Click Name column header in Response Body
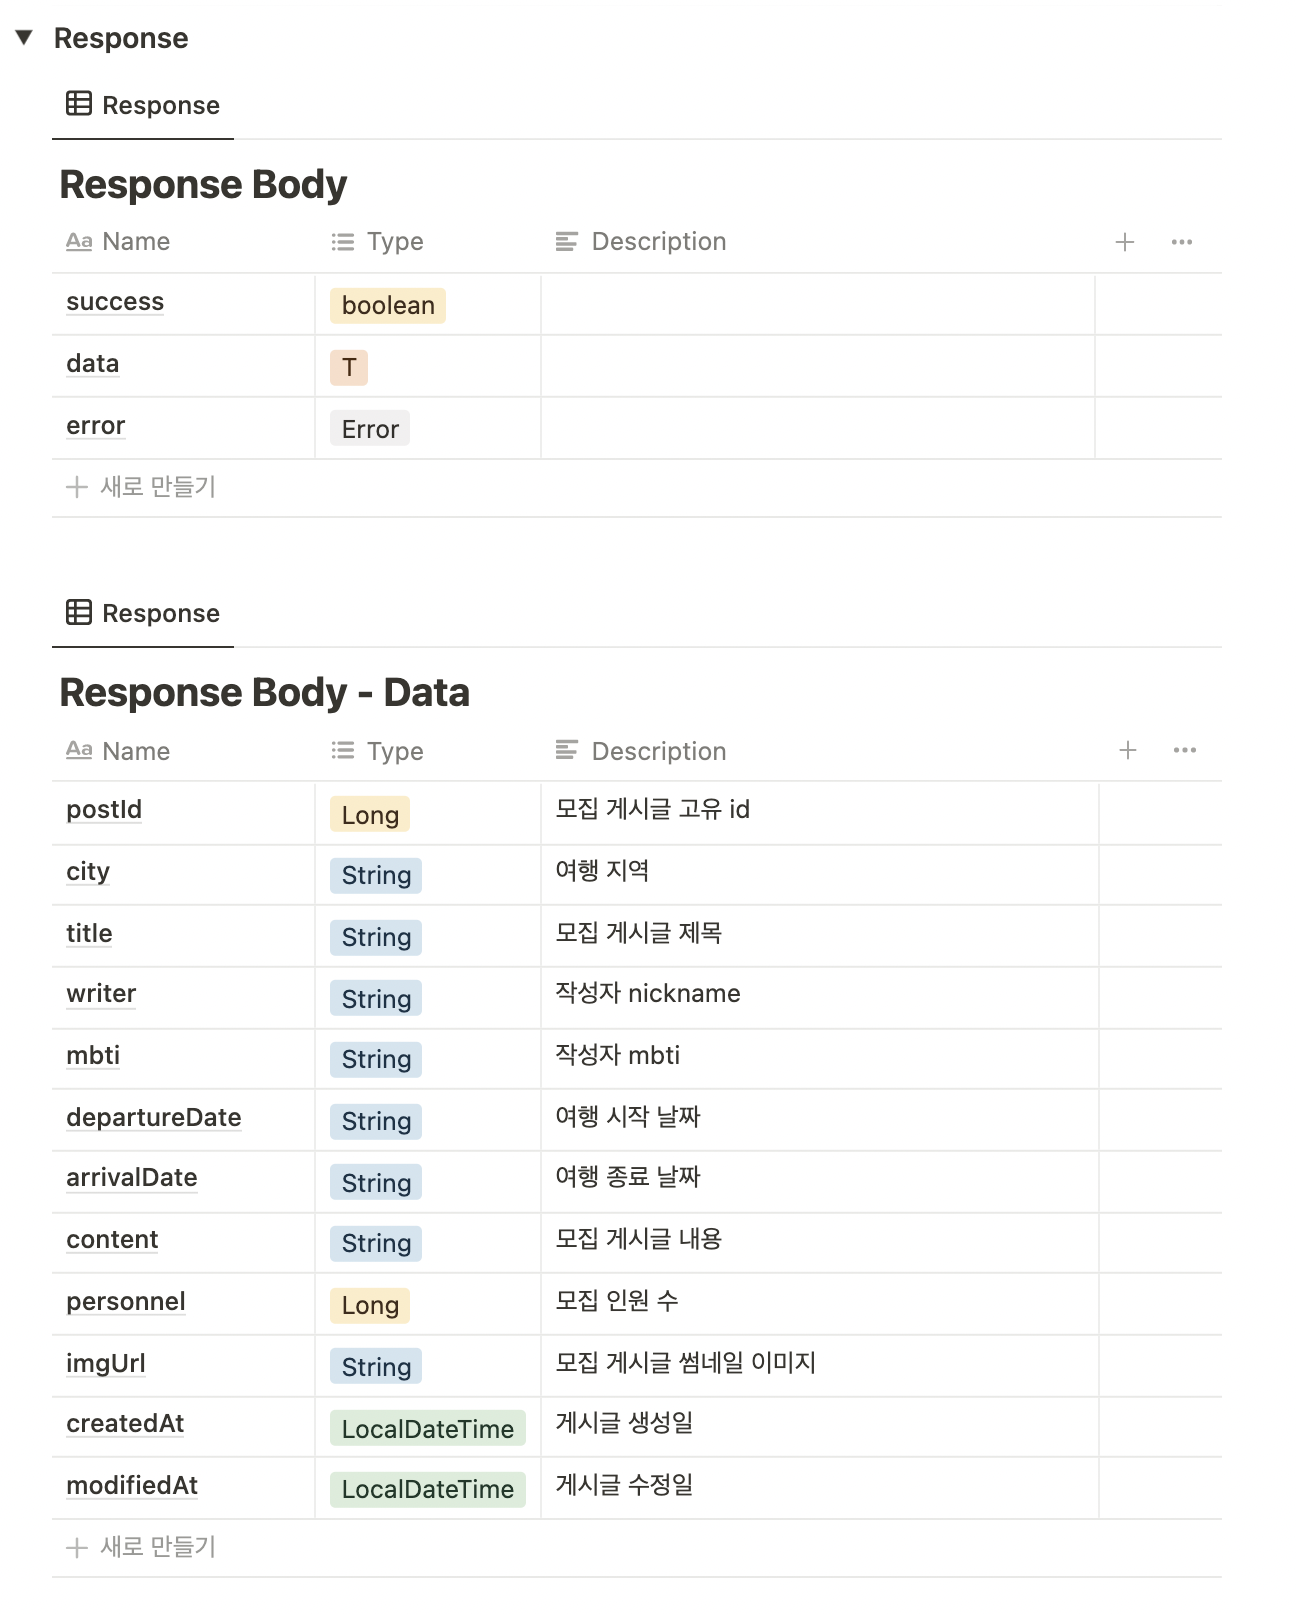1296x1614 pixels. coord(118,242)
